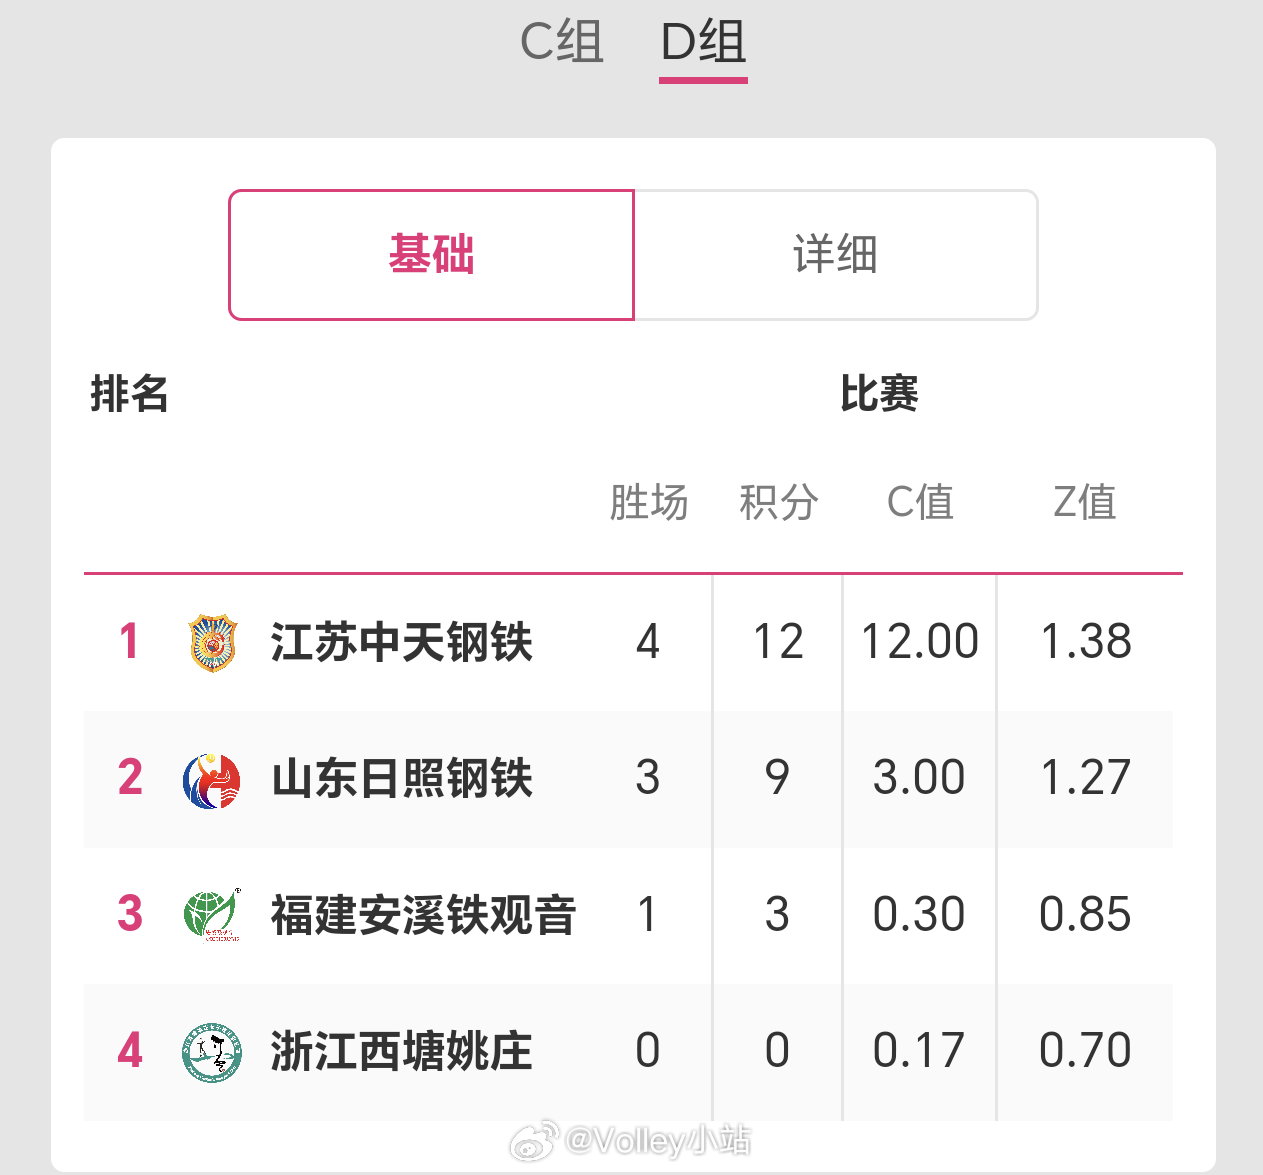Select the 比赛 section header
The width and height of the screenshot is (1263, 1175).
(x=878, y=395)
